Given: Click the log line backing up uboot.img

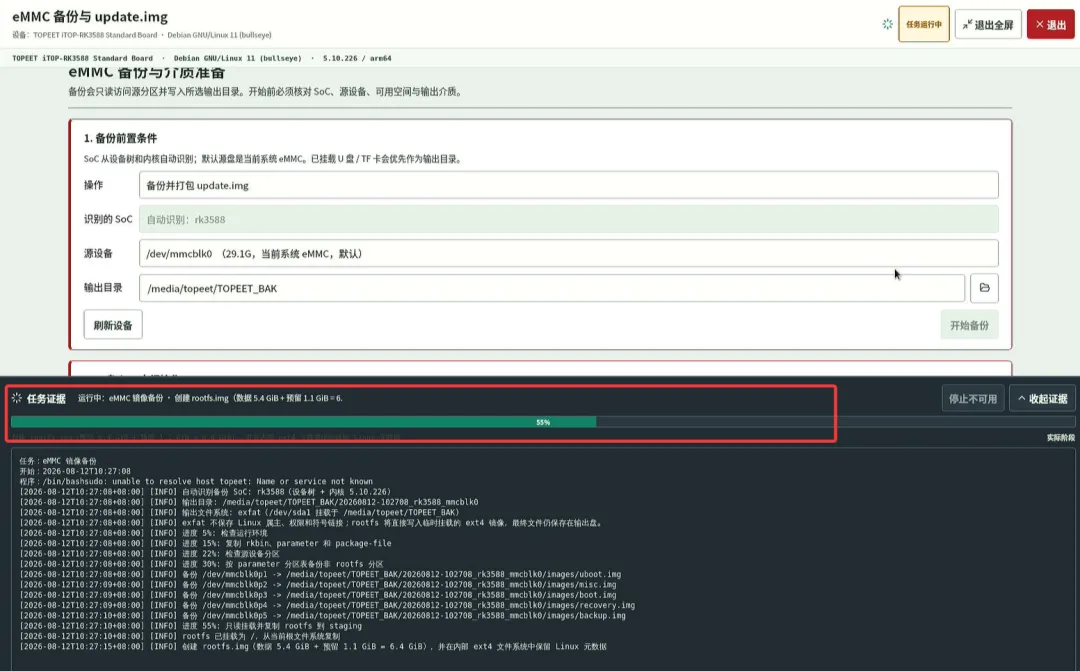Looking at the screenshot, I should 320,574.
